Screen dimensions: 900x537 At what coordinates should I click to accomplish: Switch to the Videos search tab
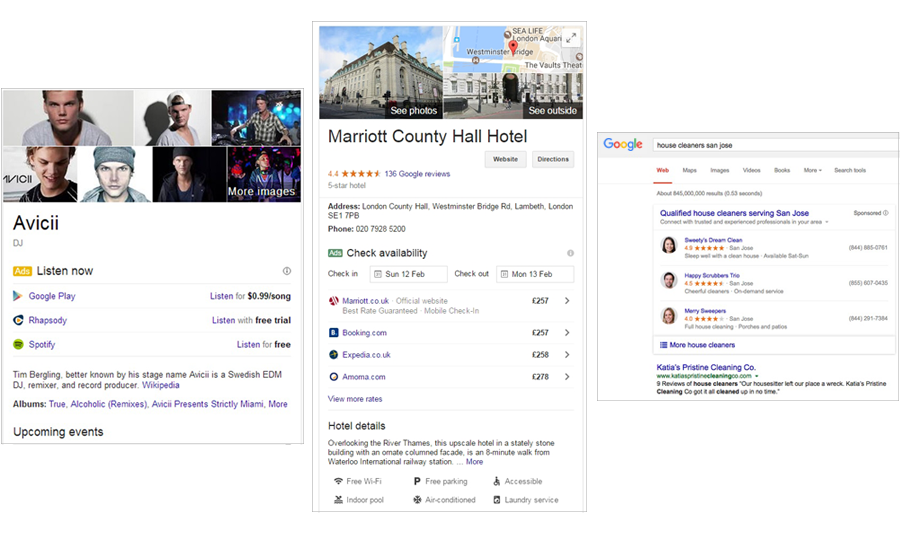click(x=751, y=170)
